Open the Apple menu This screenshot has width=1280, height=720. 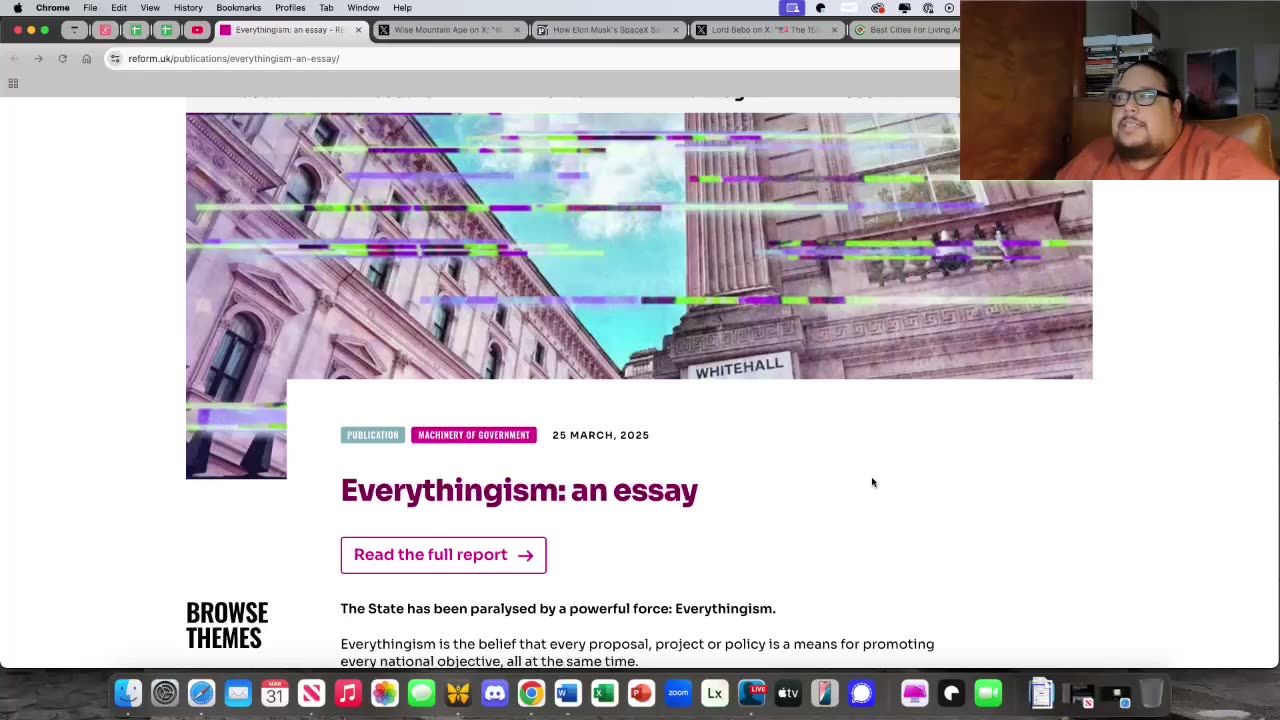[x=17, y=8]
